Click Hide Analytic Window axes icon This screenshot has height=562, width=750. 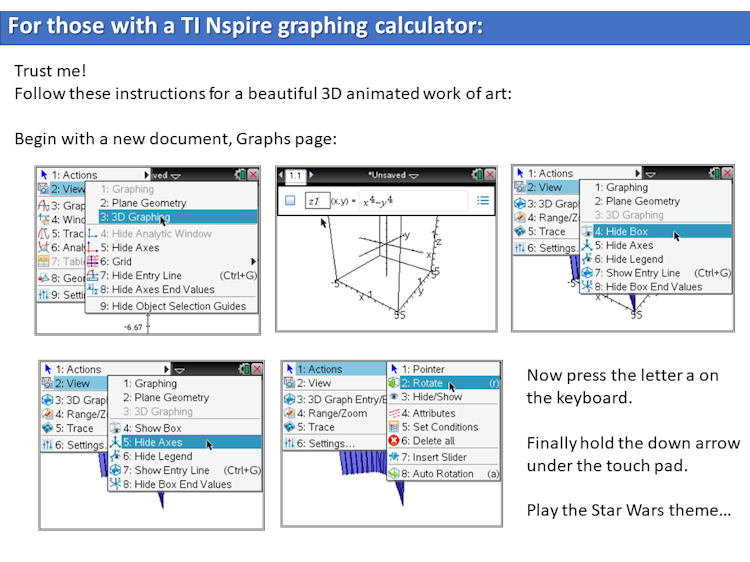coord(92,233)
